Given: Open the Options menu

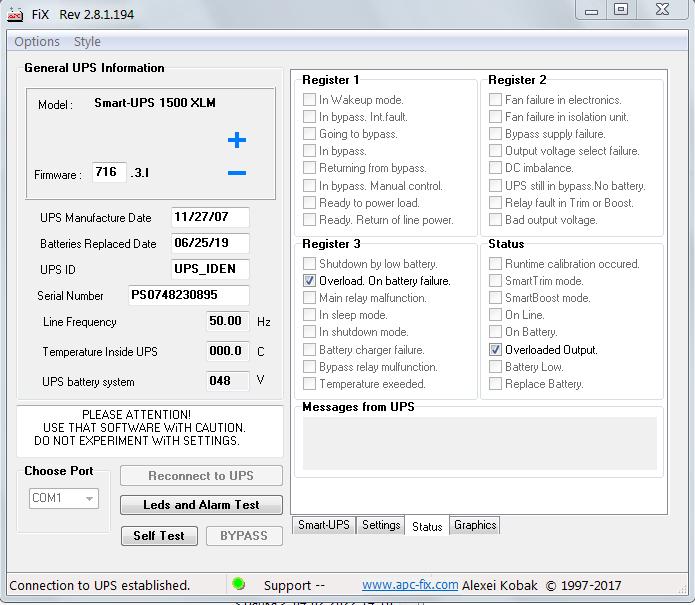Looking at the screenshot, I should point(37,42).
